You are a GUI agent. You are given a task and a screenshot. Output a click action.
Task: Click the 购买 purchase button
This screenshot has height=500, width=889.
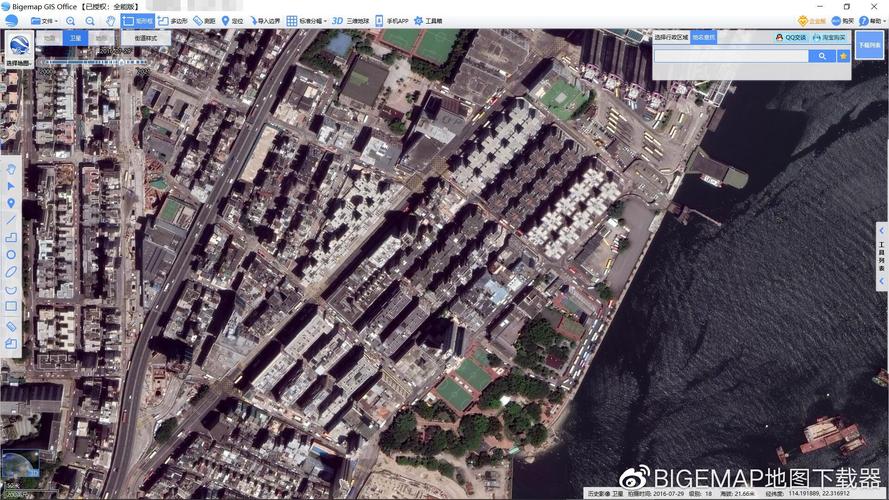[843, 21]
